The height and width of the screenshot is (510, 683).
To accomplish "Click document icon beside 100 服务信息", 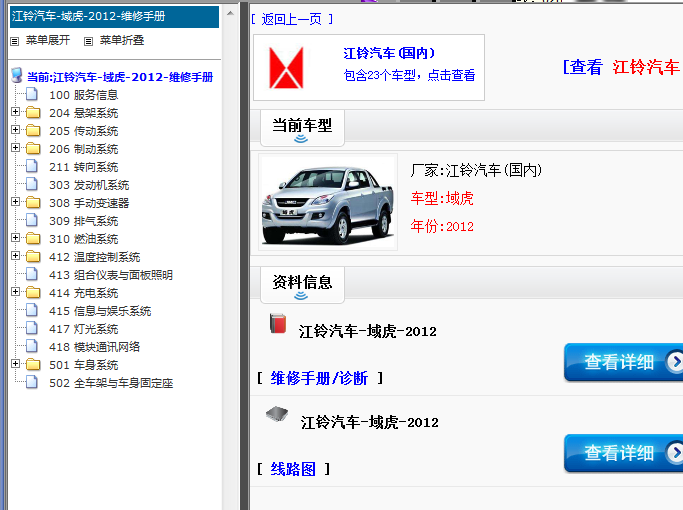I will [32, 95].
